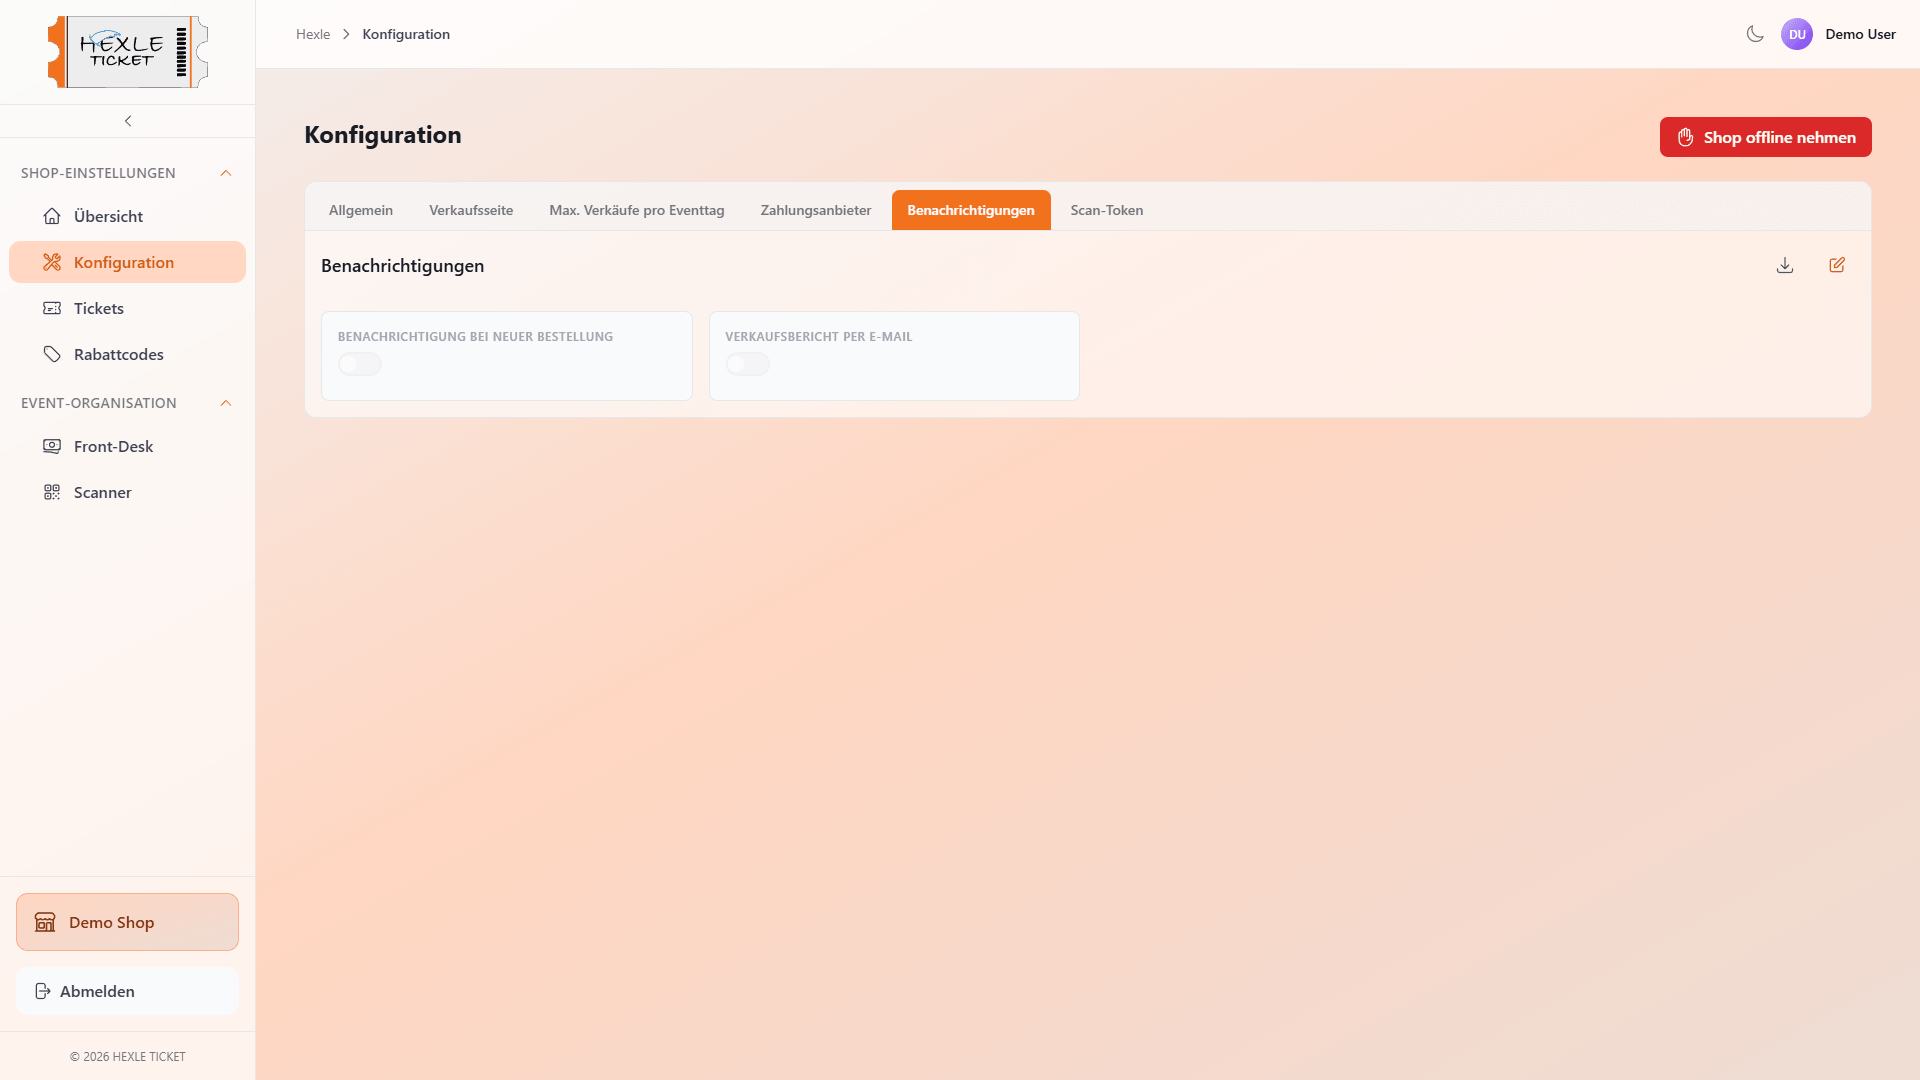
Task: Toggle dark mode with moon icon
Action: tap(1755, 34)
